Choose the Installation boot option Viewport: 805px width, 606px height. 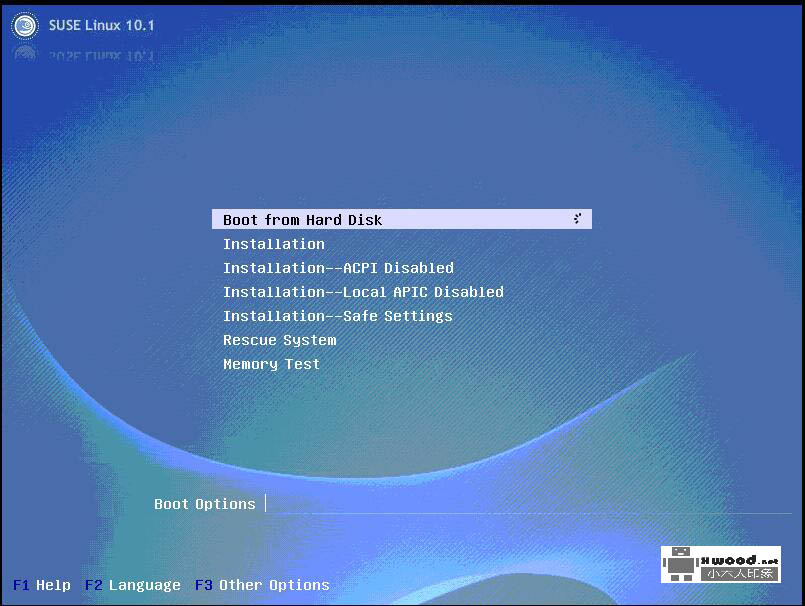click(273, 244)
